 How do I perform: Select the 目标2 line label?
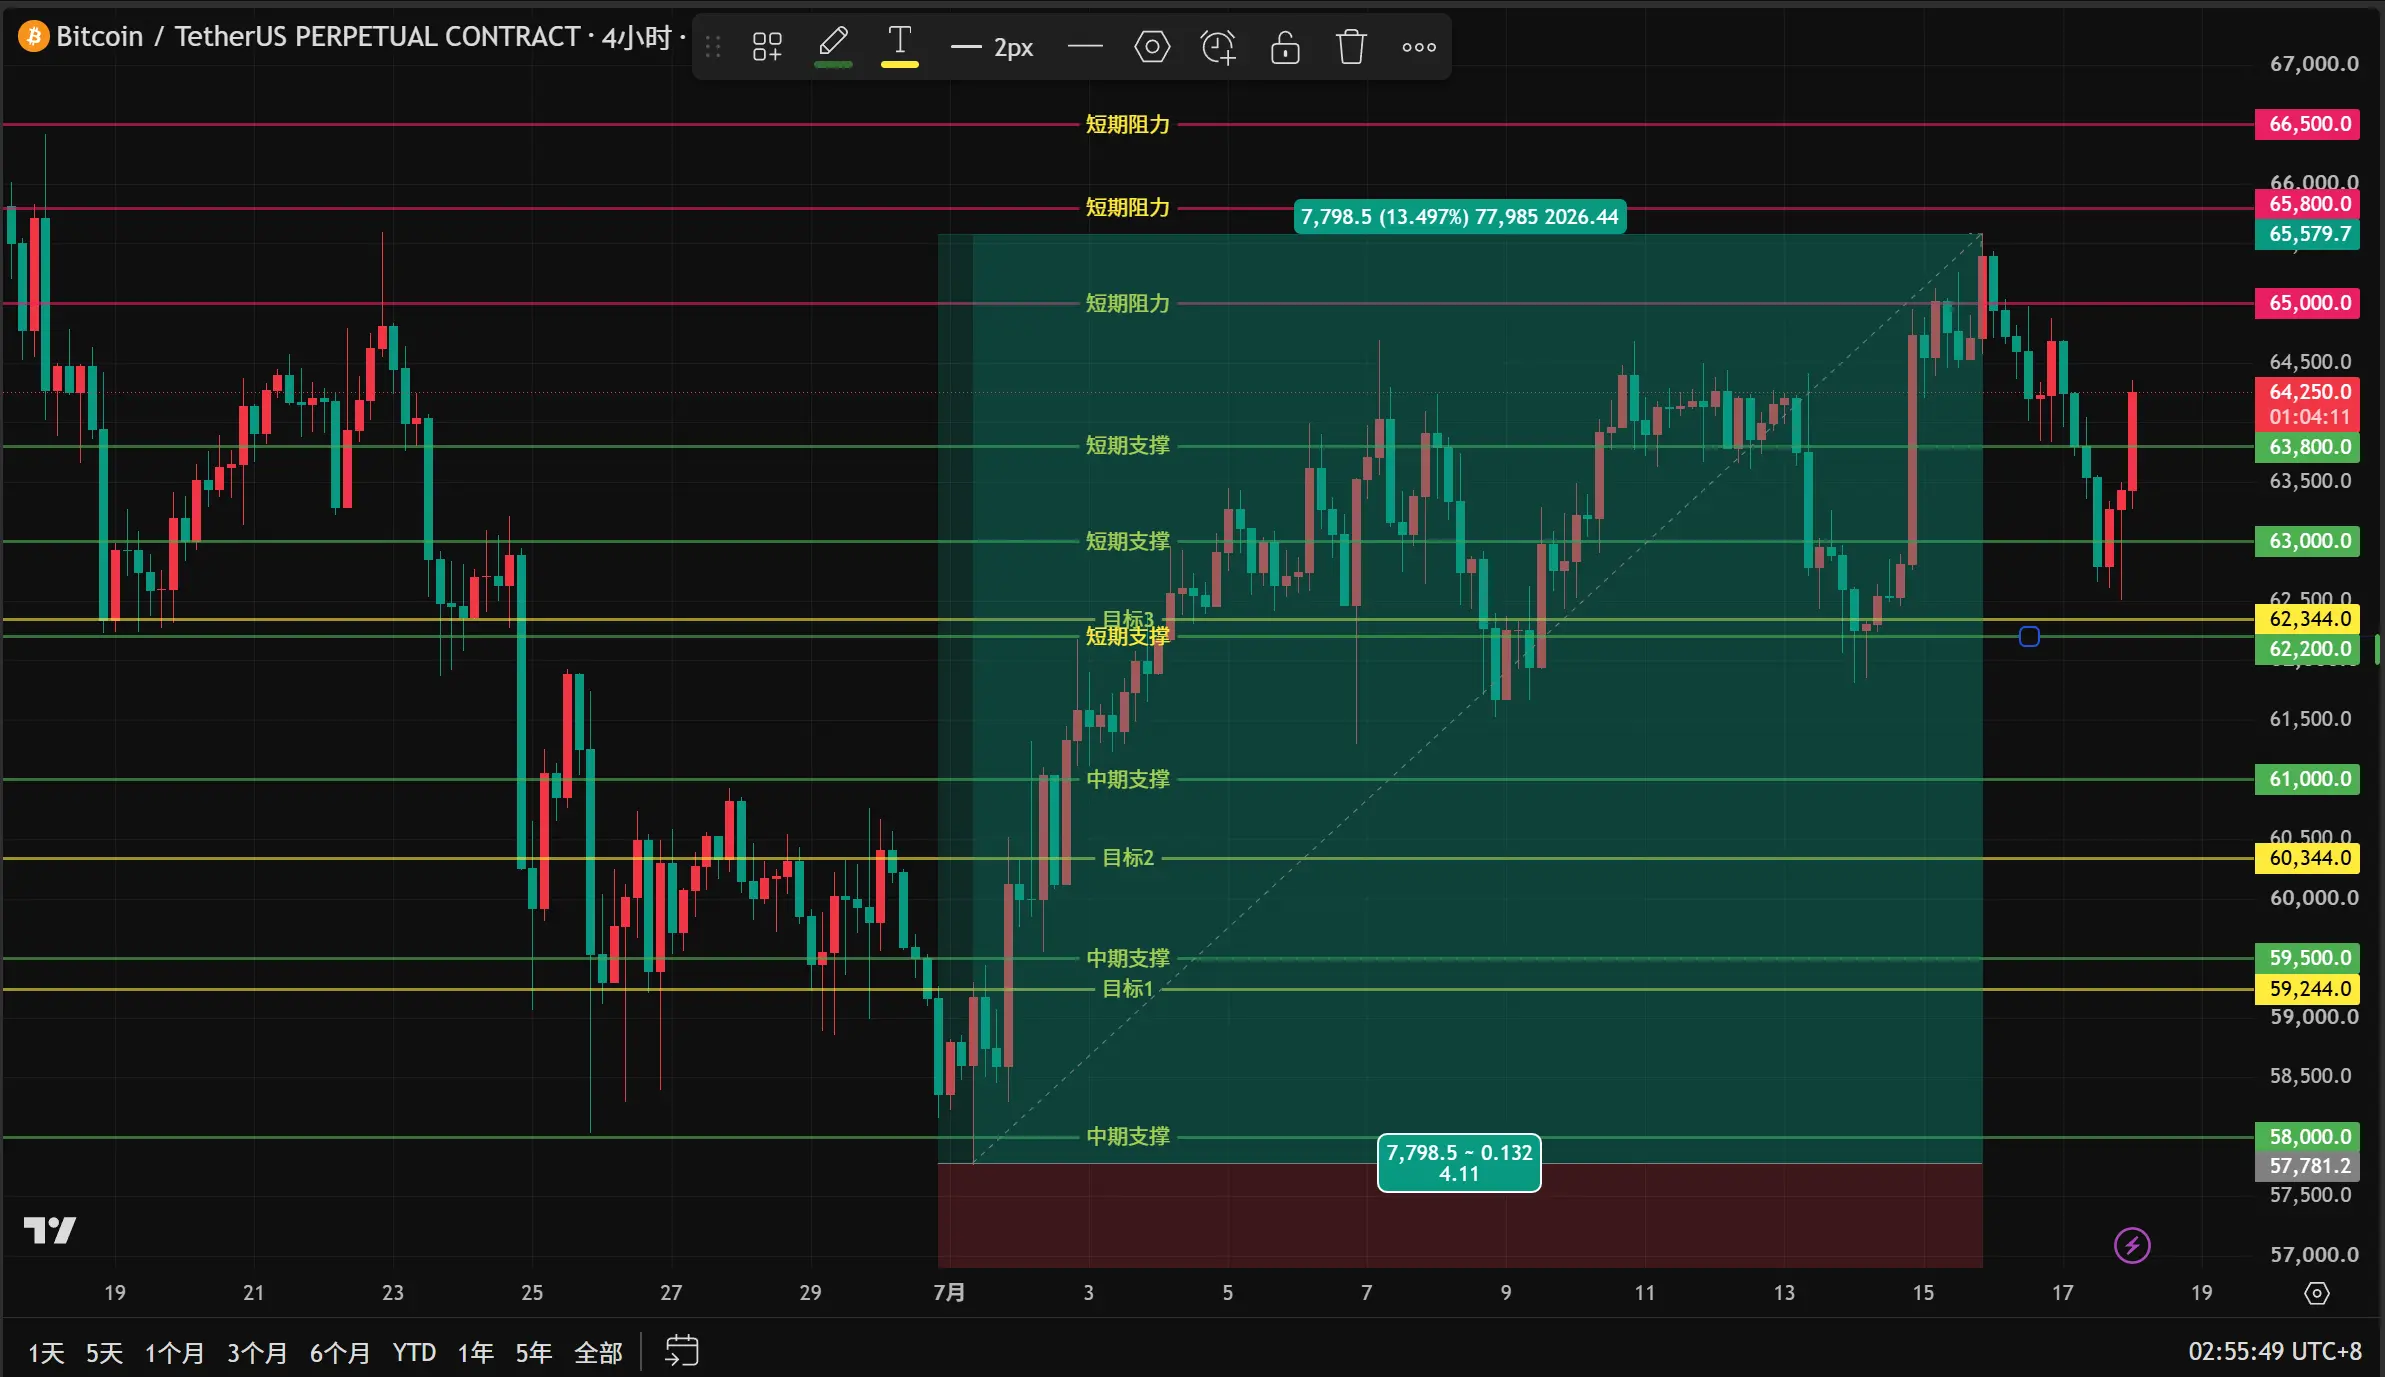point(1128,858)
